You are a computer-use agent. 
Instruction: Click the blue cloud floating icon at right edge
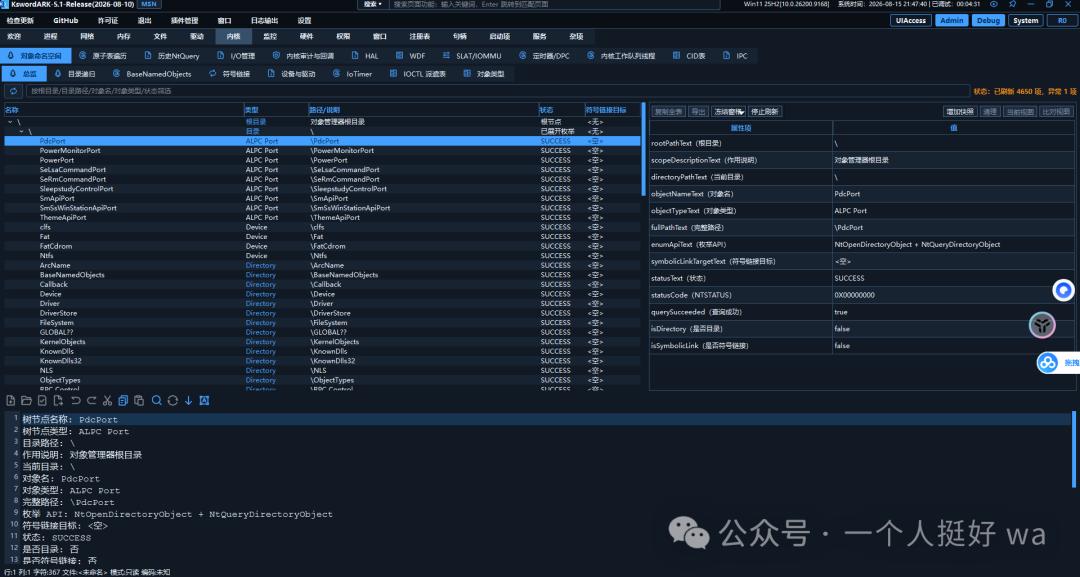pyautogui.click(x=1048, y=362)
